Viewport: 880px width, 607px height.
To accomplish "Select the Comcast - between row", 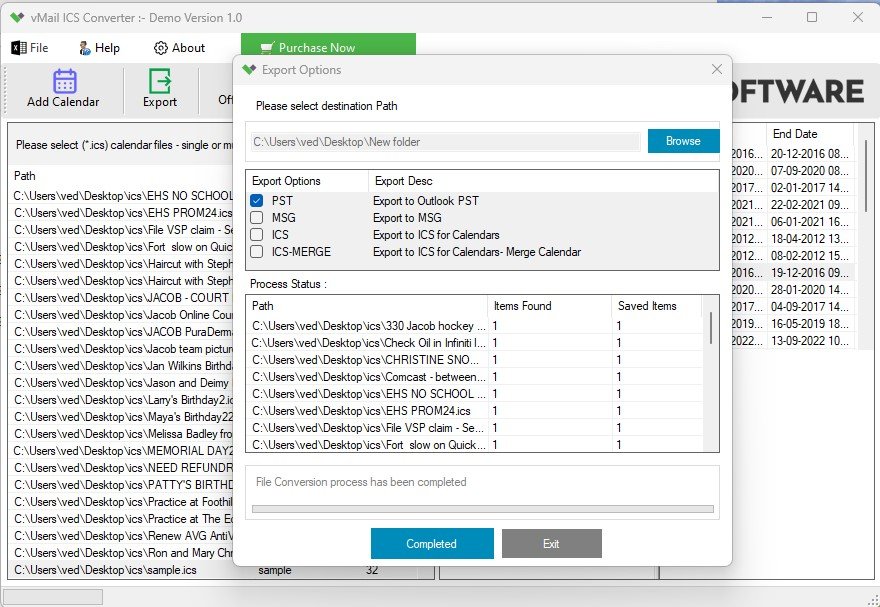I will tap(475, 377).
